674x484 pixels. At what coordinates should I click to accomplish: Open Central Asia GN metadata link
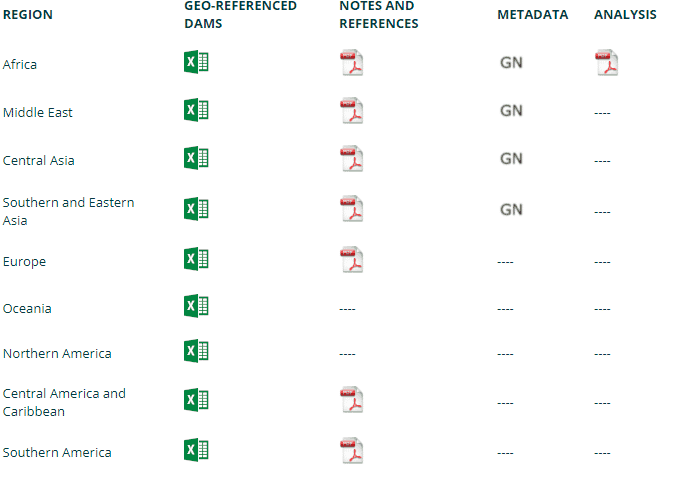pos(511,159)
